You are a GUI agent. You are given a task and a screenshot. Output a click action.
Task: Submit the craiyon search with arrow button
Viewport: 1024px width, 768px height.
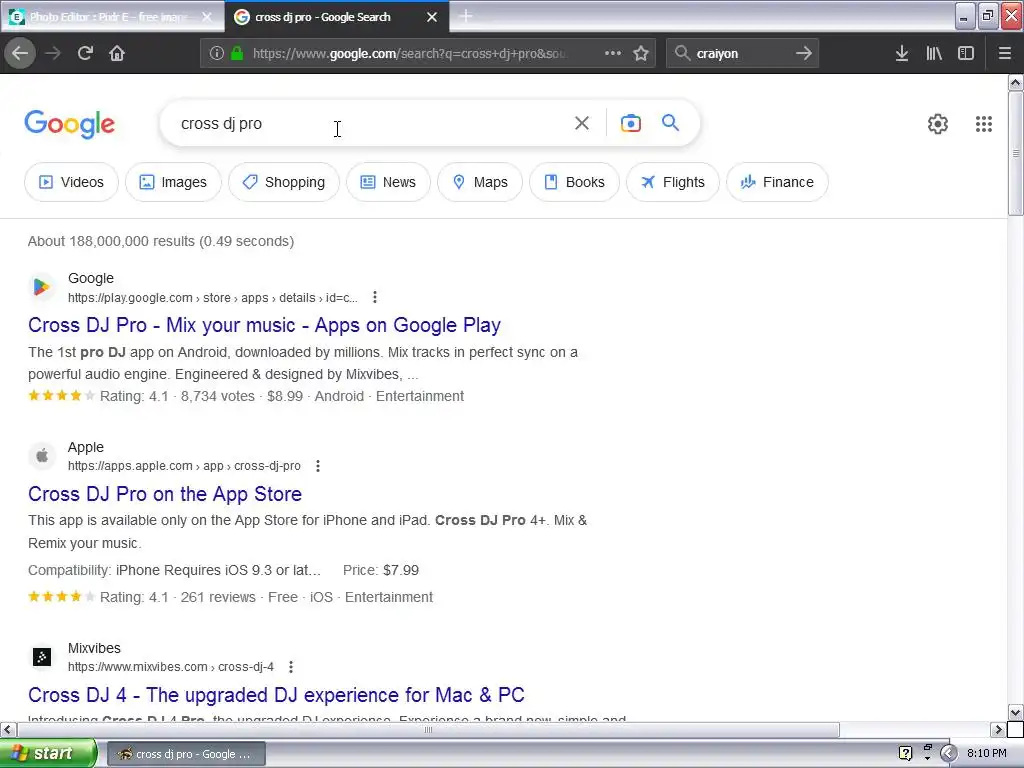(x=804, y=53)
